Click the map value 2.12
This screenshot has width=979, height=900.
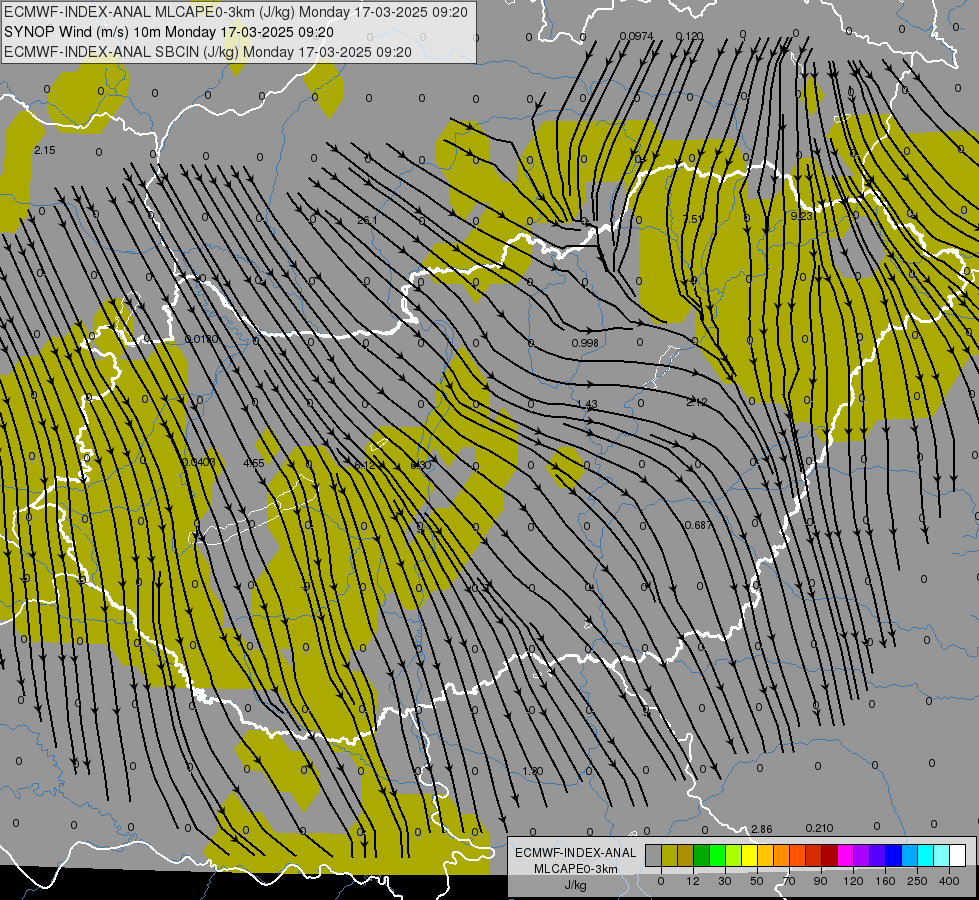(x=697, y=402)
